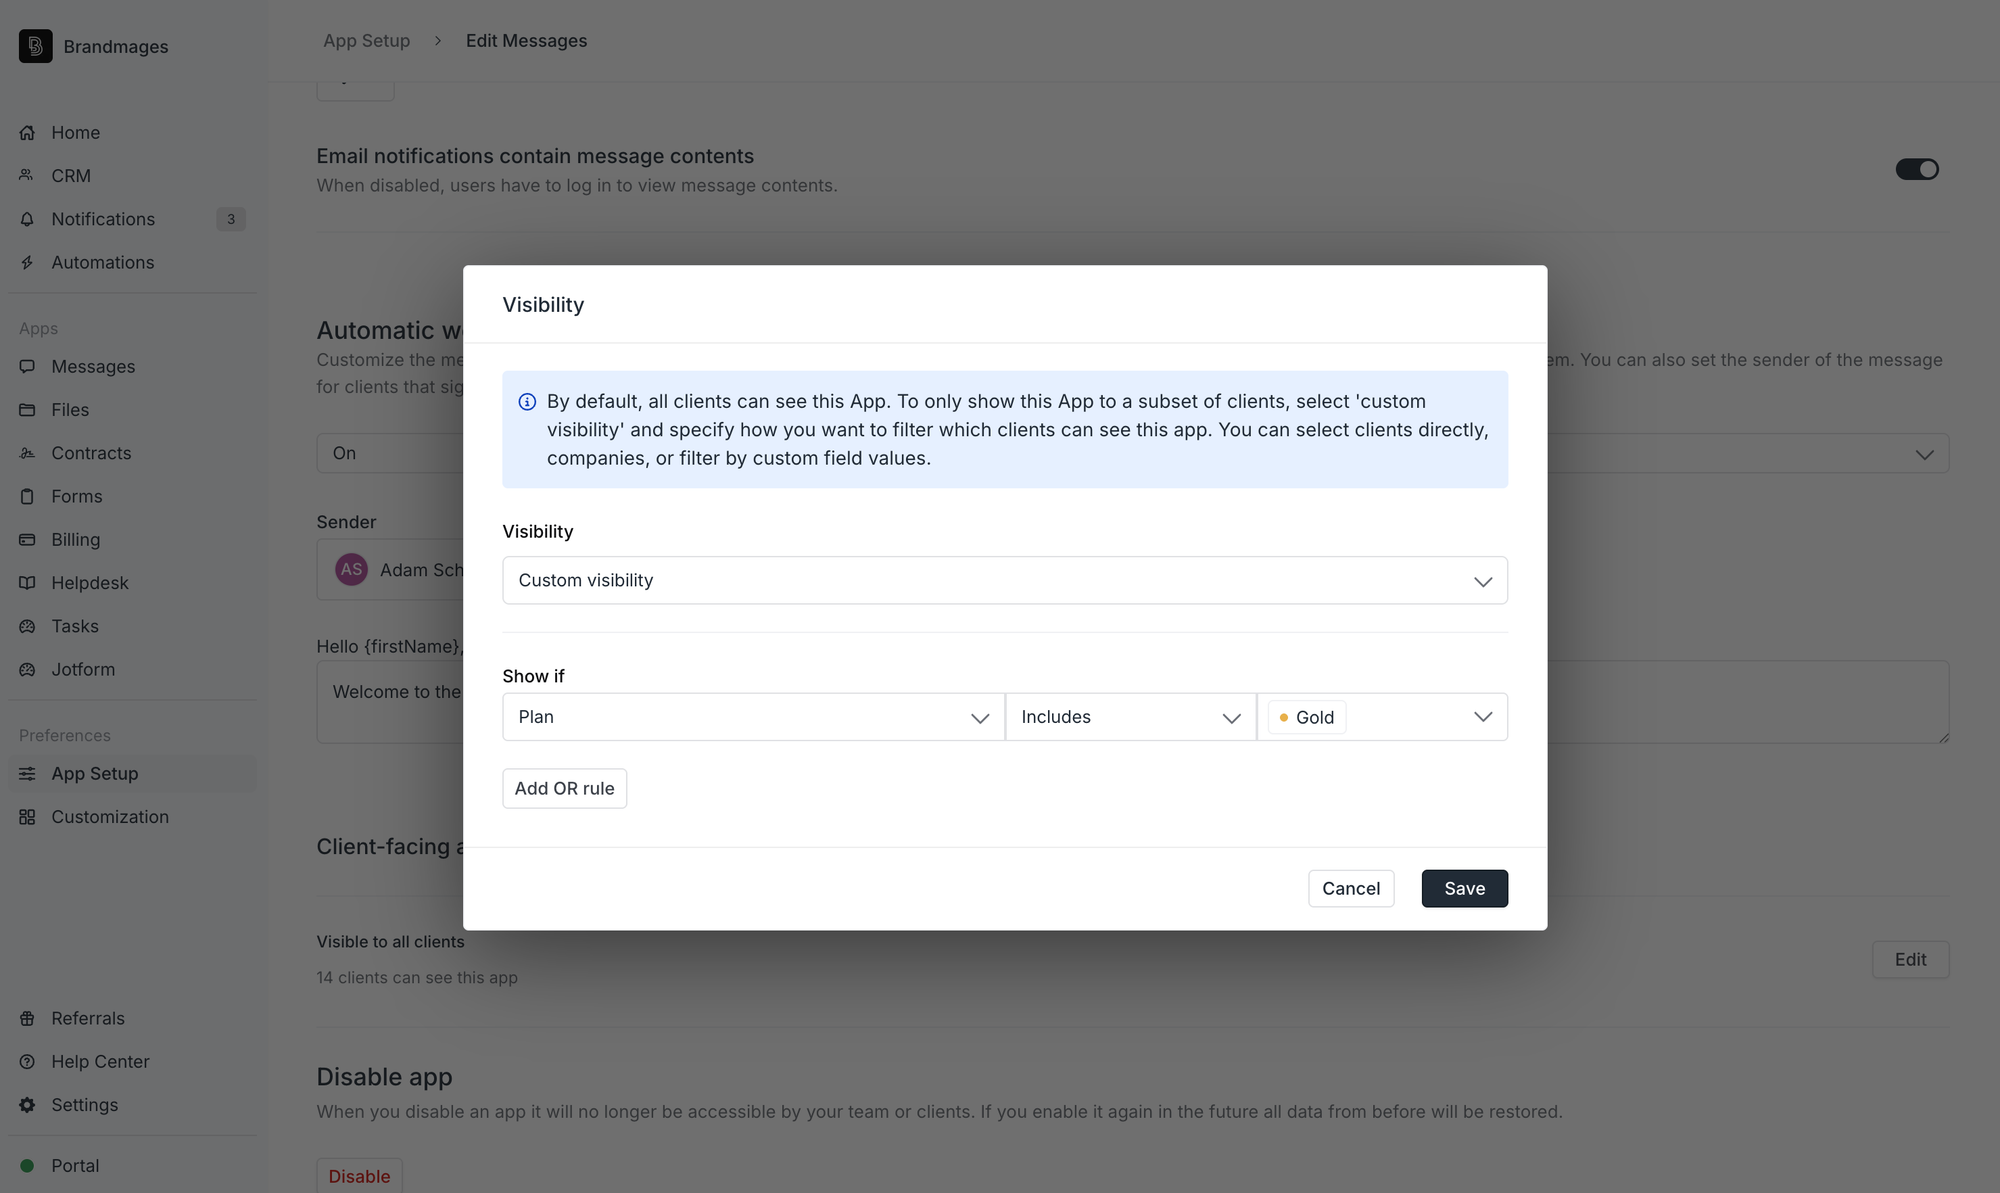Go to Messages in the sidebar

93,367
